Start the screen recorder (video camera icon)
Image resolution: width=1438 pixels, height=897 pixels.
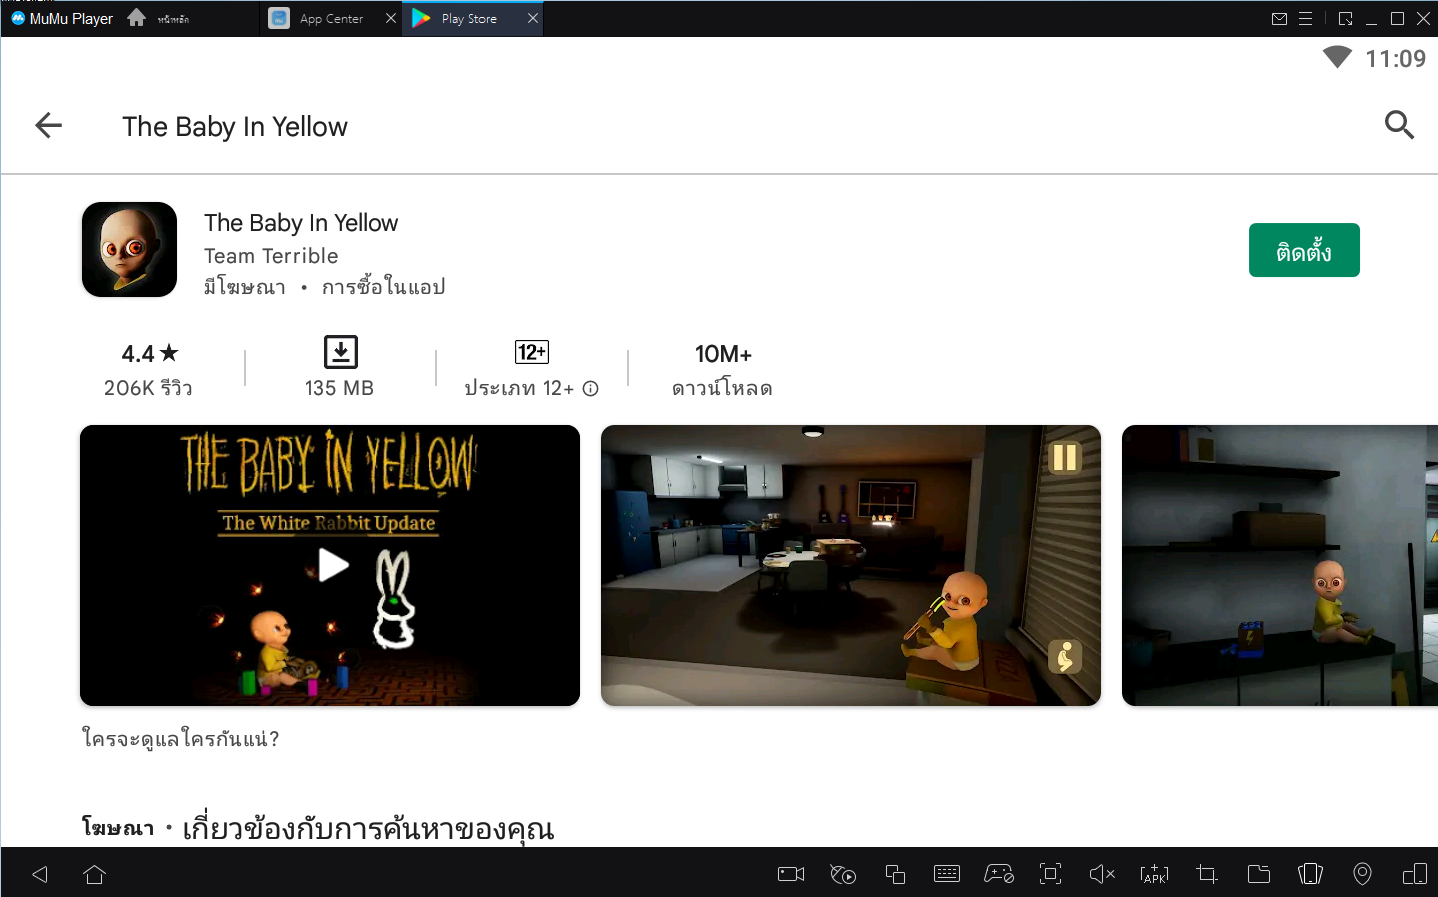tap(791, 874)
